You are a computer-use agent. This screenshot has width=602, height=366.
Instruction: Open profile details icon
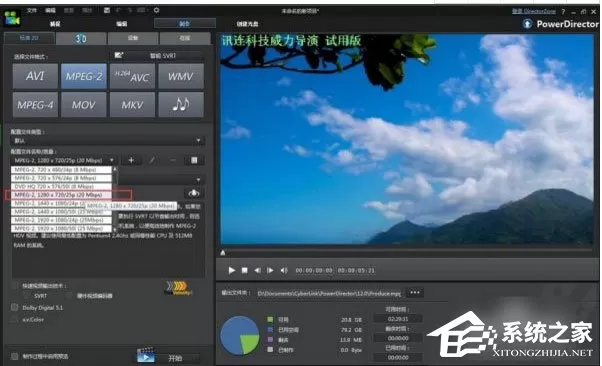pyautogui.click(x=194, y=160)
